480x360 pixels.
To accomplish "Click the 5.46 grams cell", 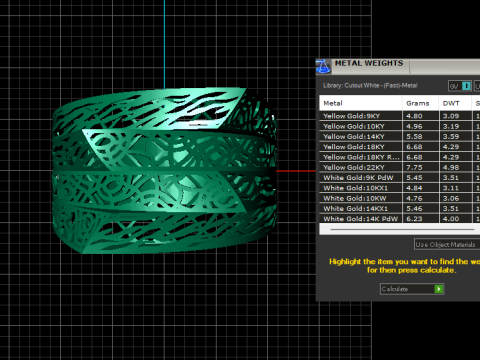I will point(420,209).
